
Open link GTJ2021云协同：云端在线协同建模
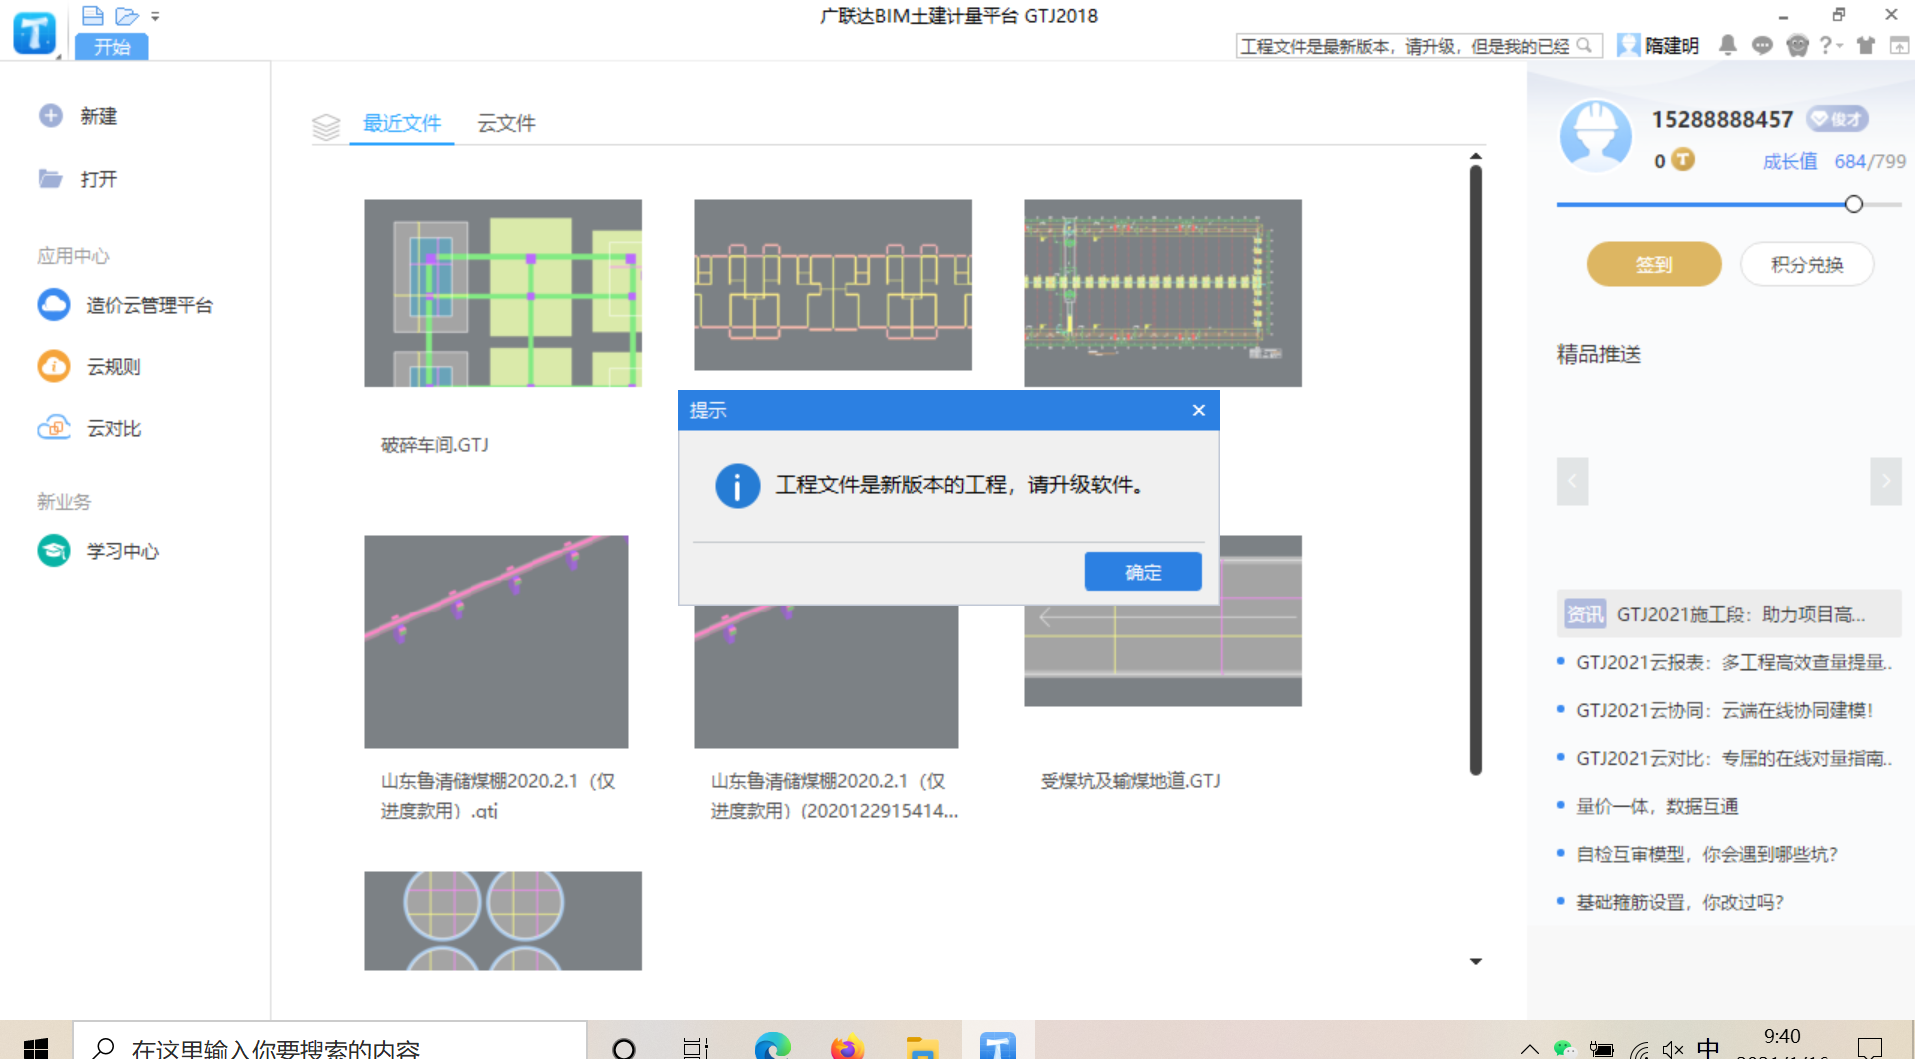[1725, 710]
